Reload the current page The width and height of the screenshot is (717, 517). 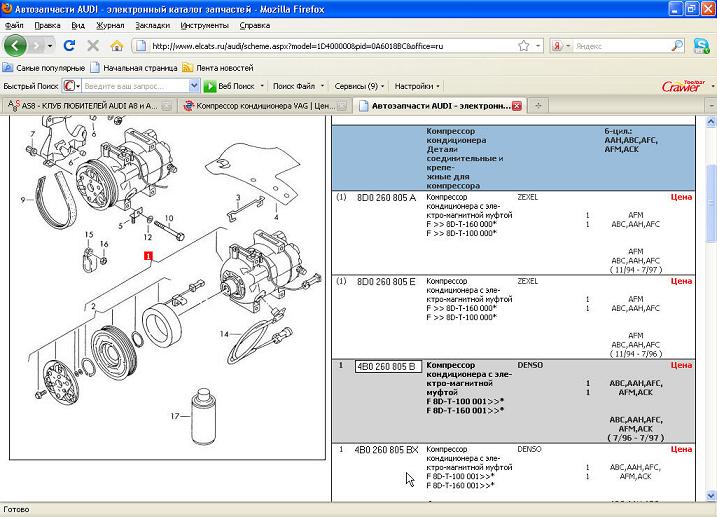69,46
